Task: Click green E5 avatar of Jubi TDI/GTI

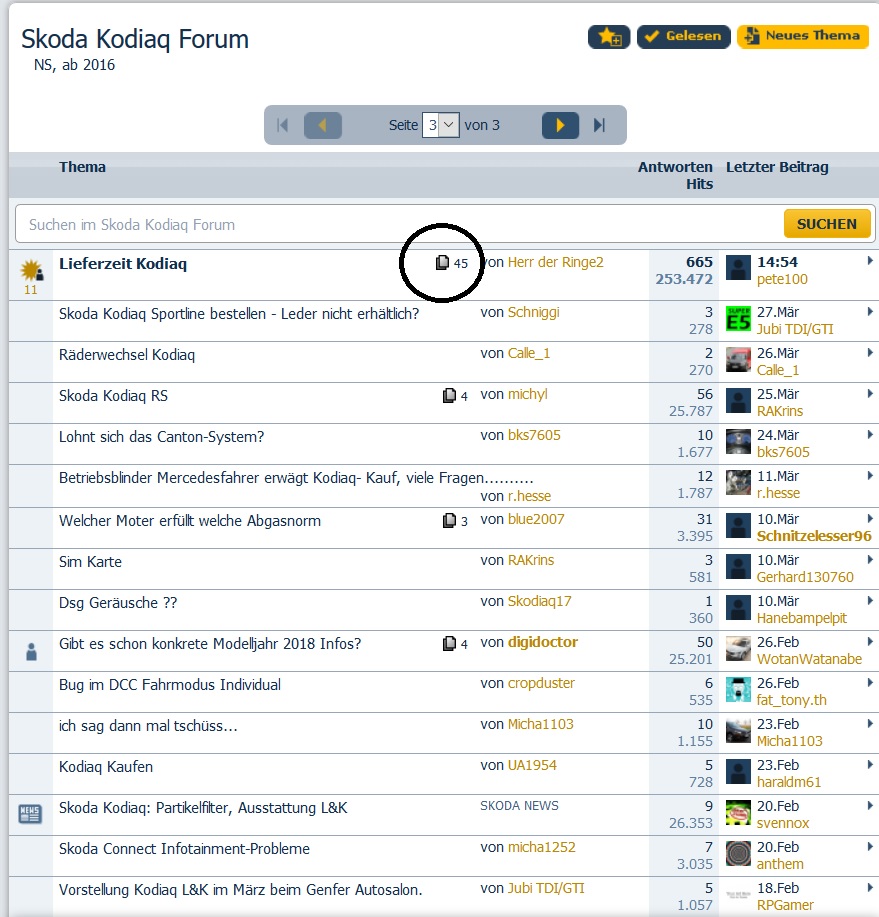Action: pyautogui.click(x=738, y=319)
